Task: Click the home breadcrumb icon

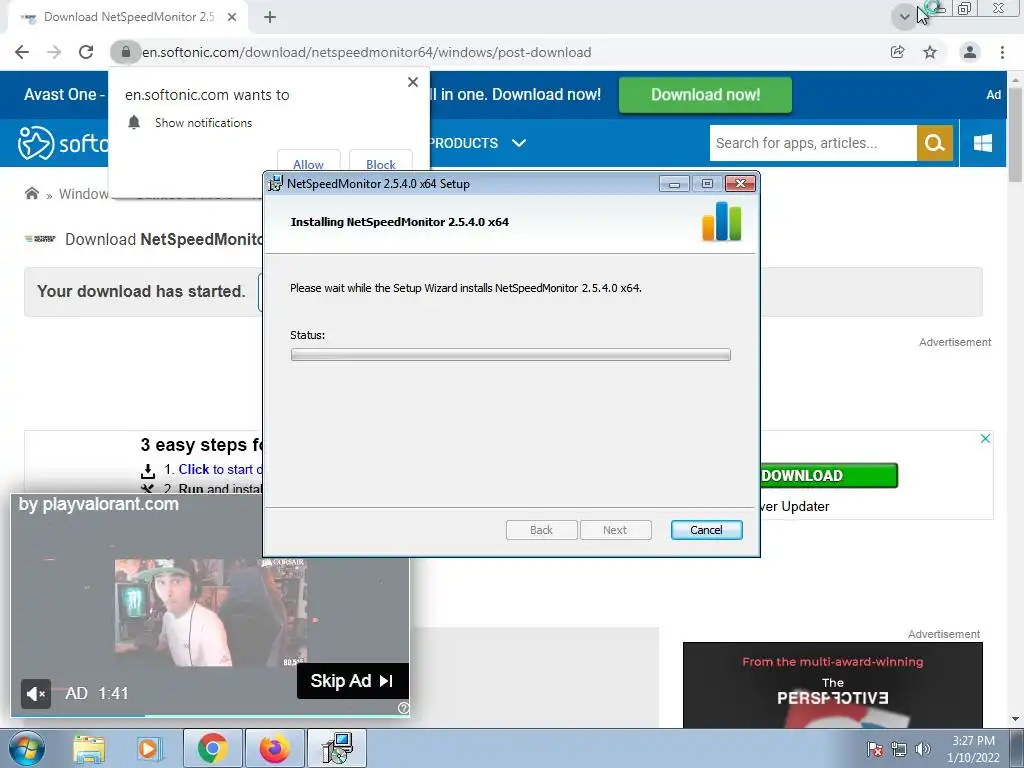Action: [31, 193]
